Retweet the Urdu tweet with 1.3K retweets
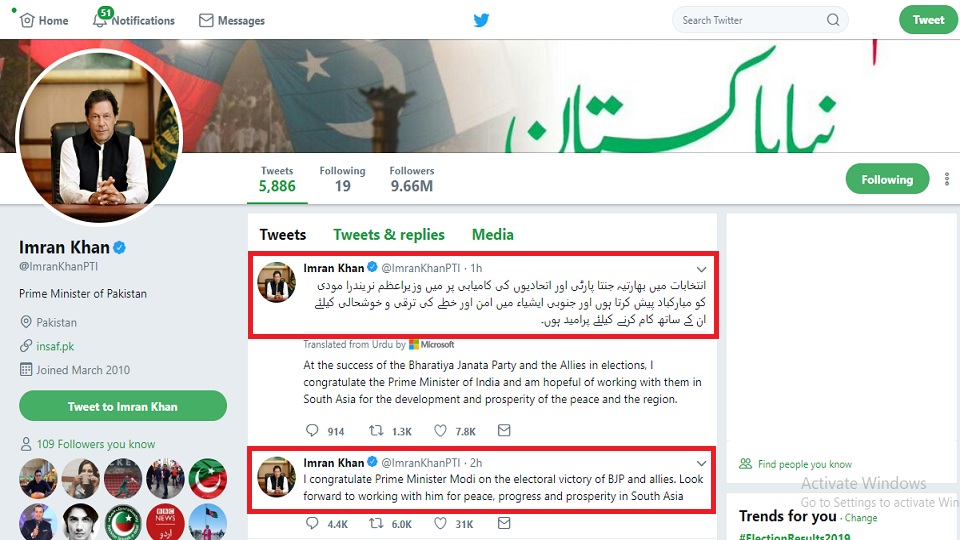This screenshot has width=960, height=540. tap(376, 430)
